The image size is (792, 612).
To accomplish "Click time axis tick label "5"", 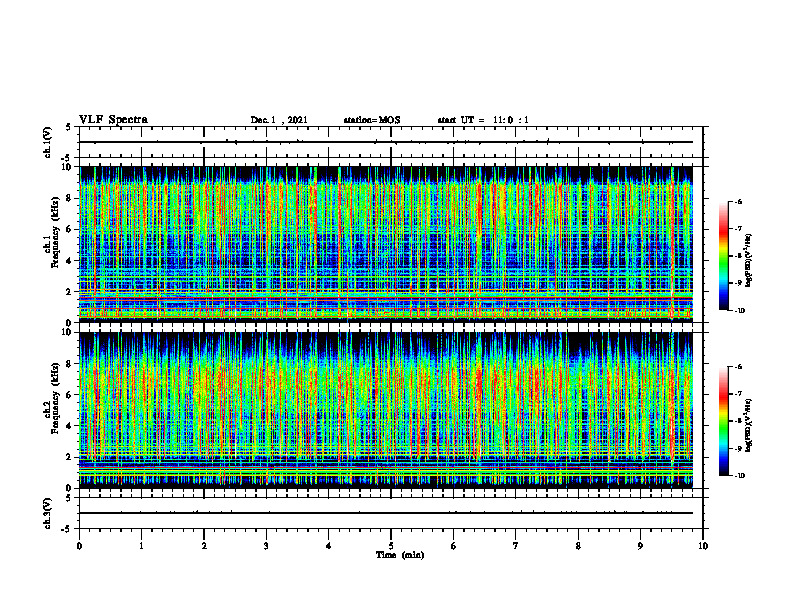I will pyautogui.click(x=391, y=546).
